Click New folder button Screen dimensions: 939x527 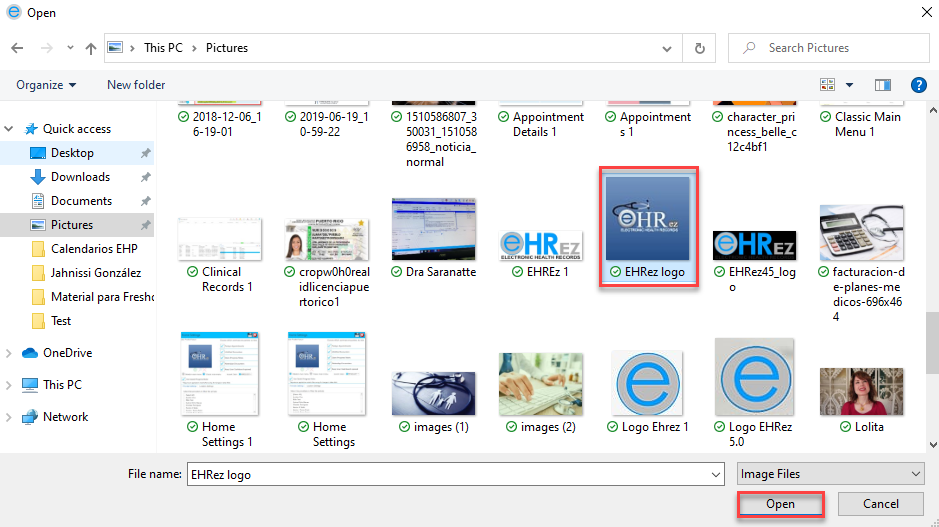pyautogui.click(x=136, y=85)
